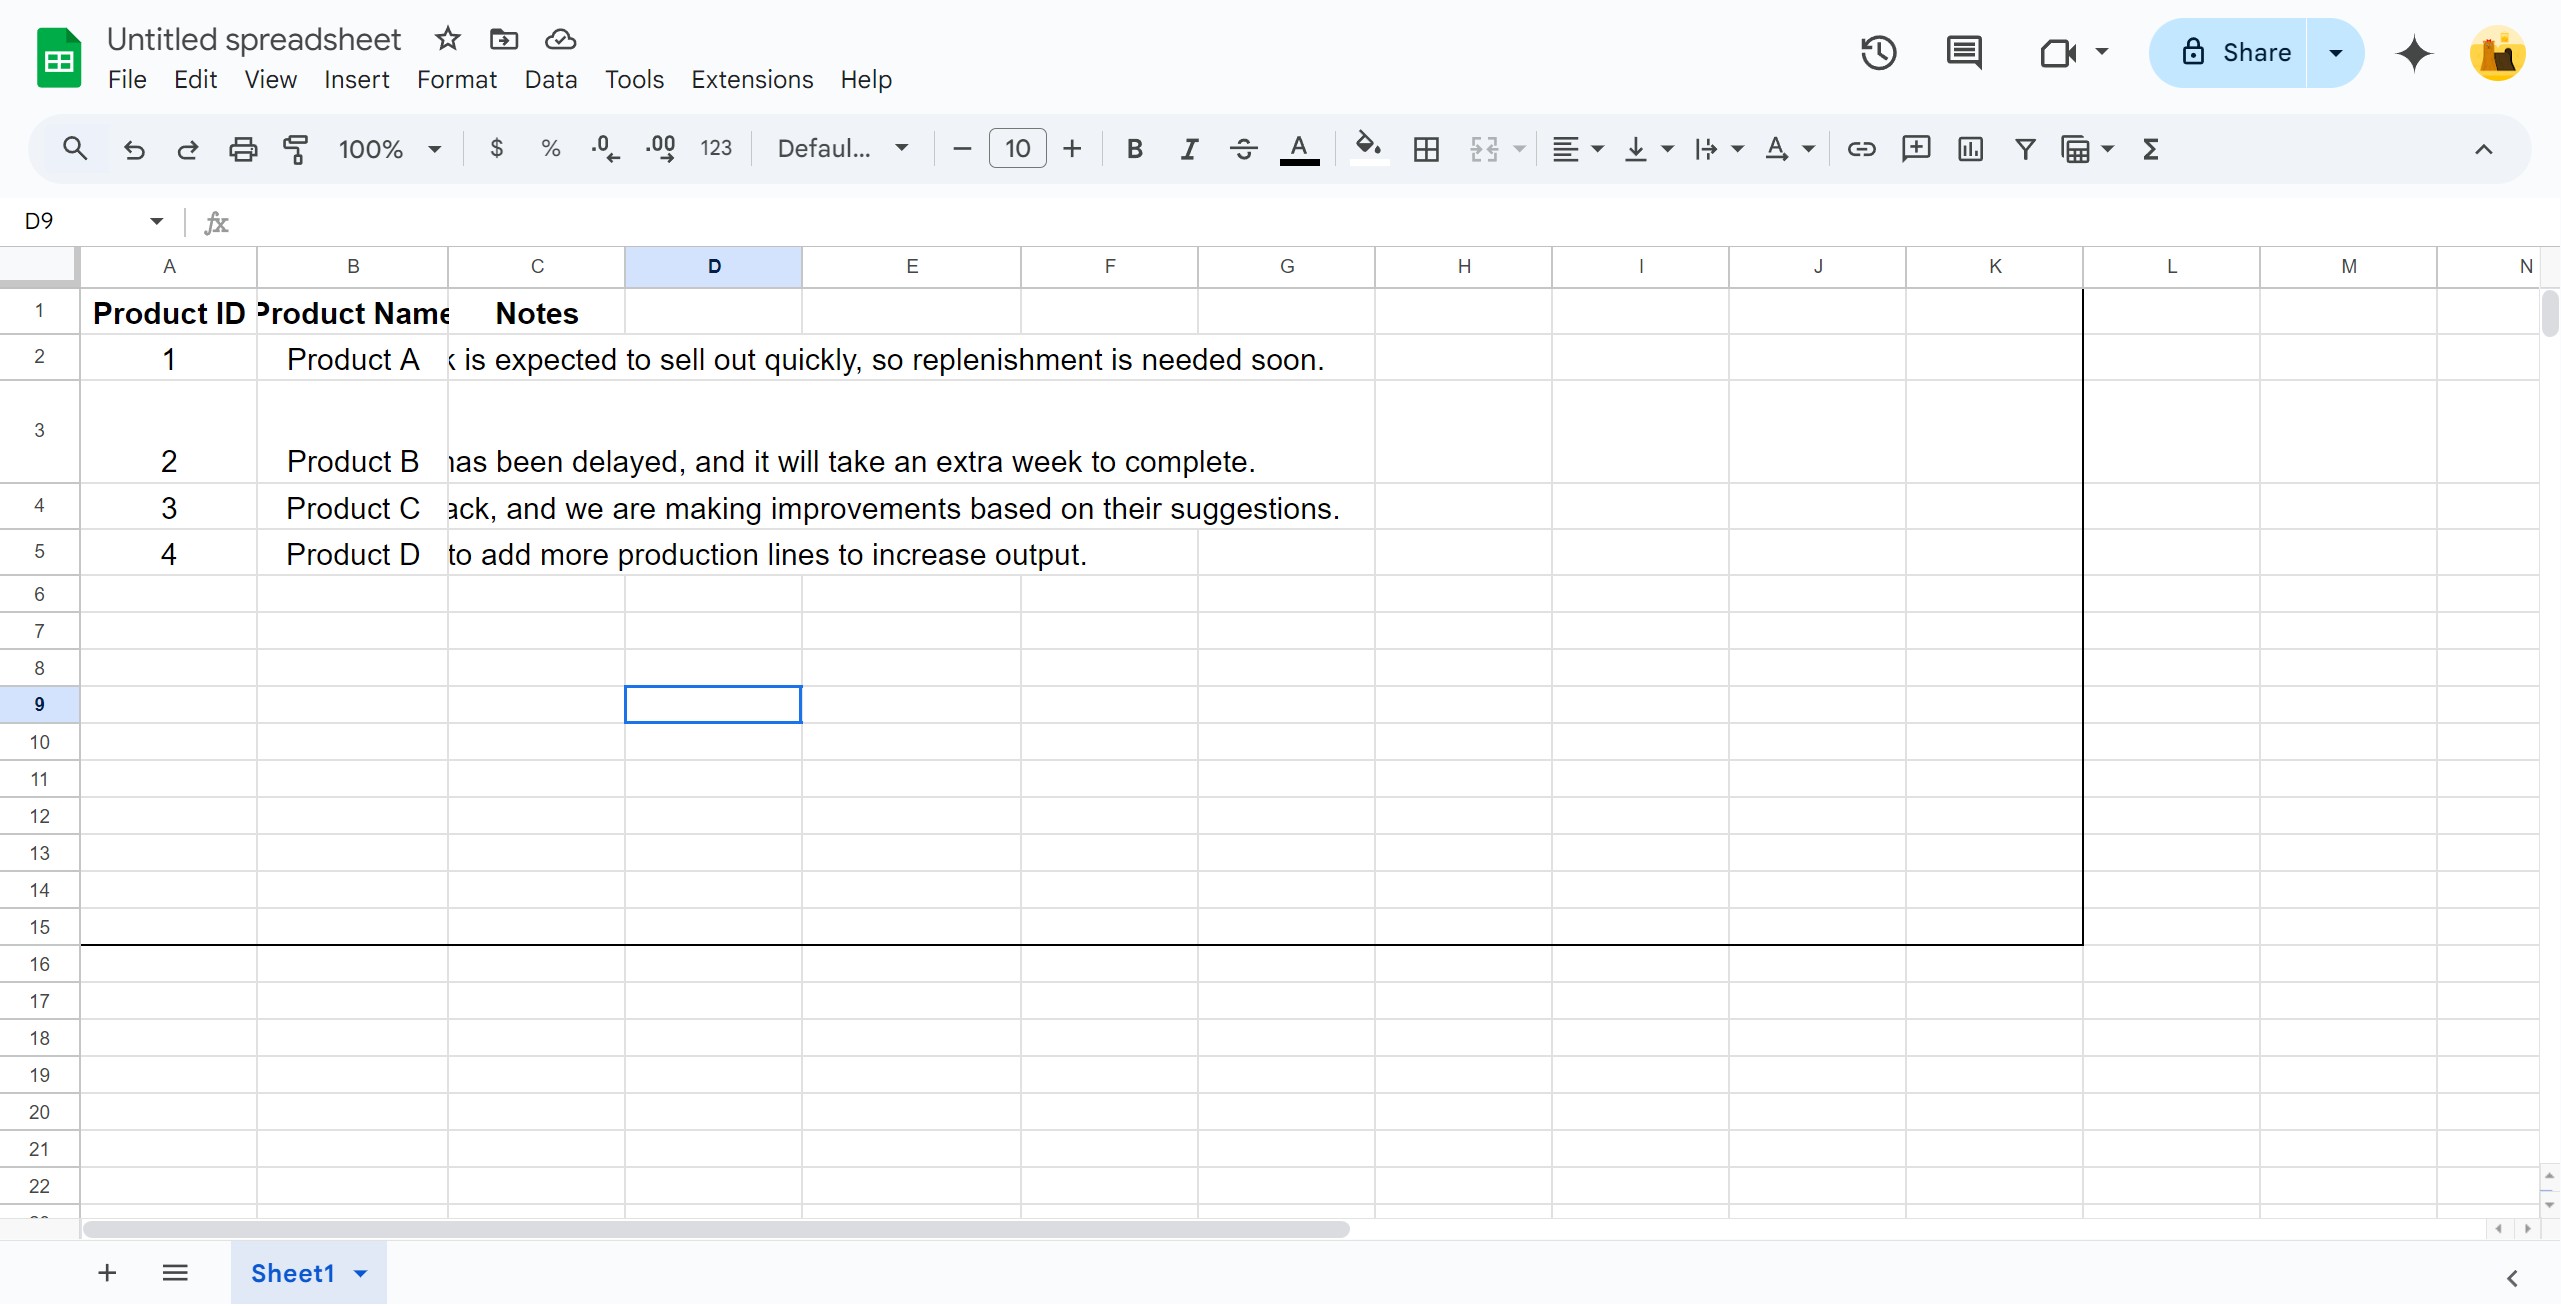
Task: Click the font size field
Action: [x=1017, y=149]
